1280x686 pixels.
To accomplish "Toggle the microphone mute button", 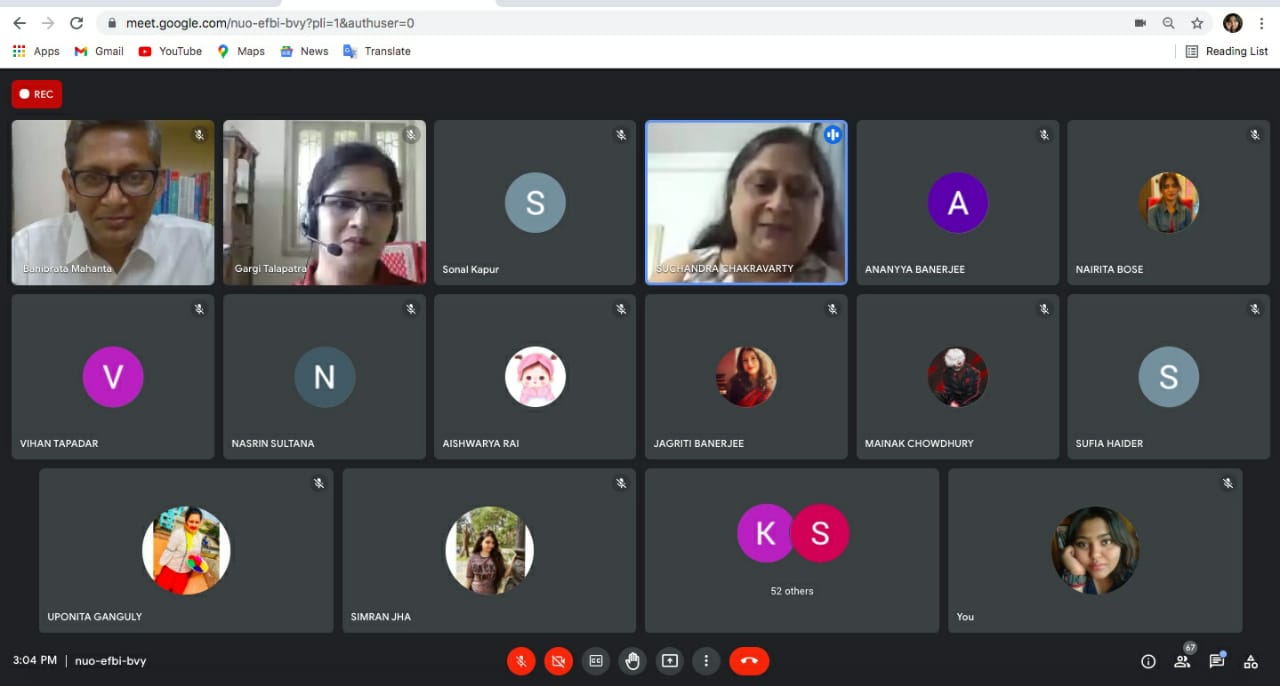I will 521,661.
